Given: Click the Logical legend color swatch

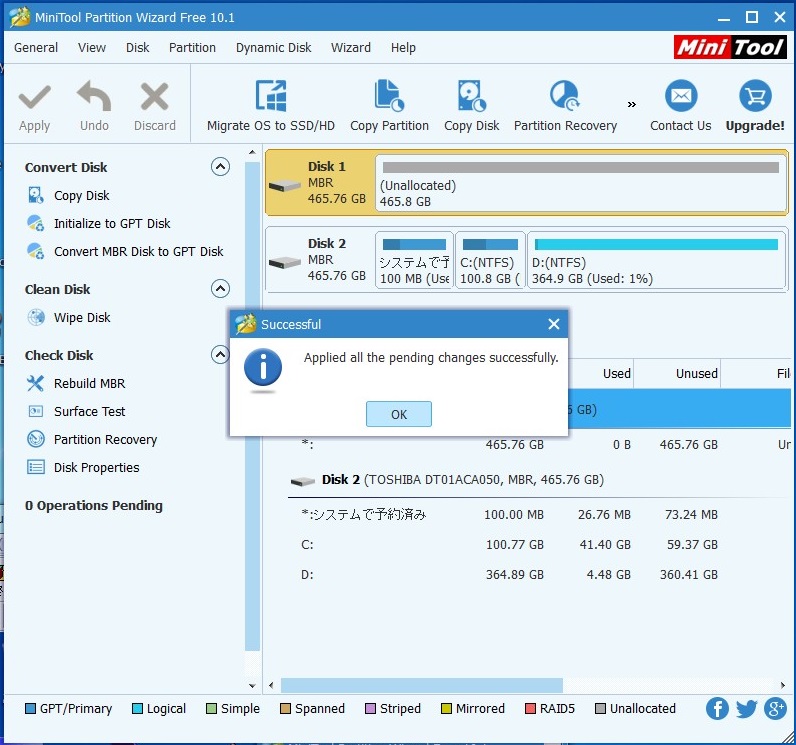Looking at the screenshot, I should (x=137, y=708).
